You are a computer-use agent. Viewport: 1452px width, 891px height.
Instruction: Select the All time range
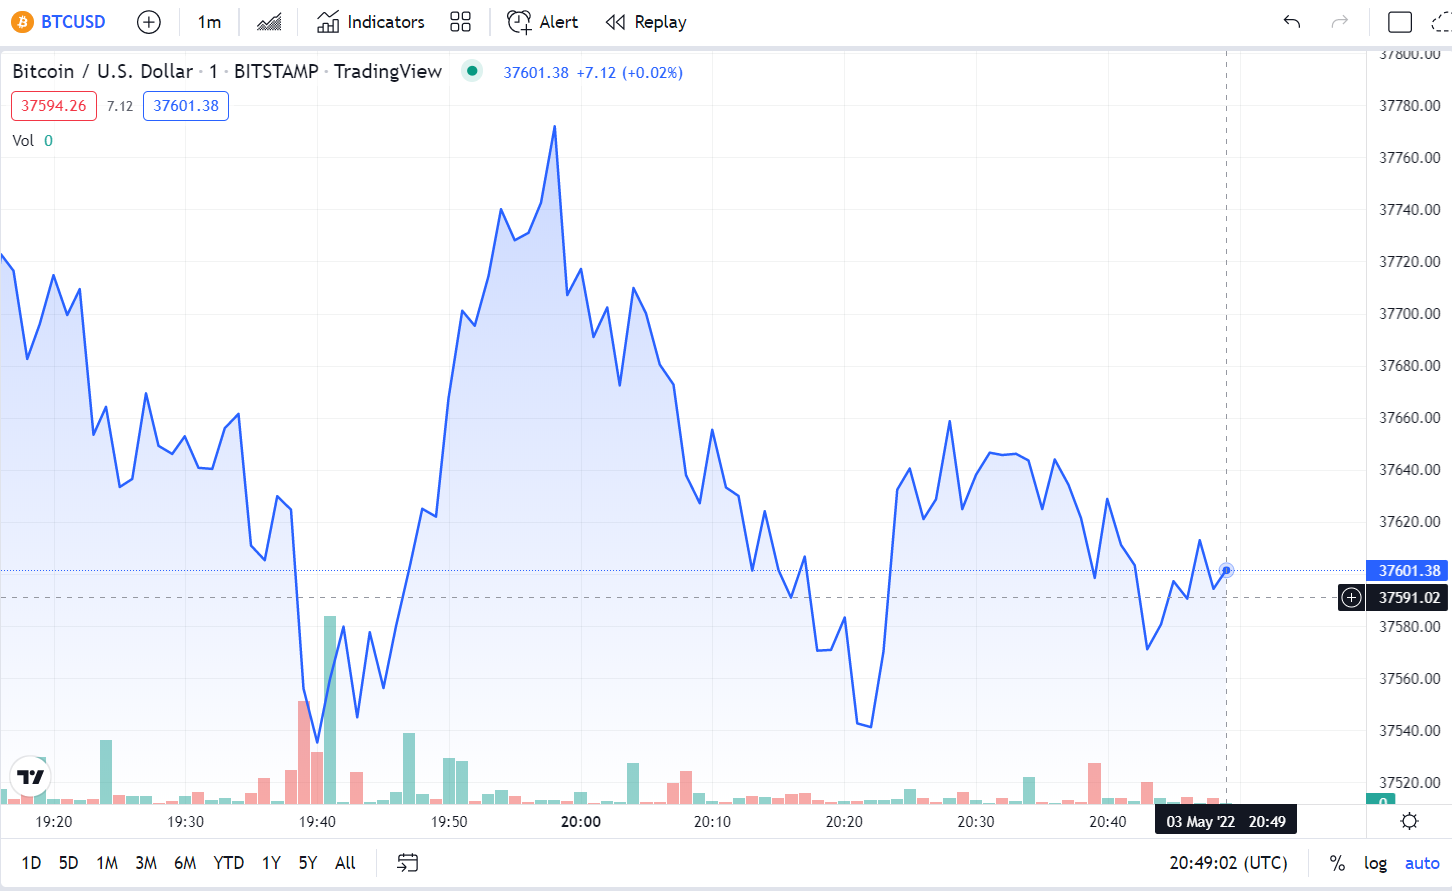coord(345,863)
